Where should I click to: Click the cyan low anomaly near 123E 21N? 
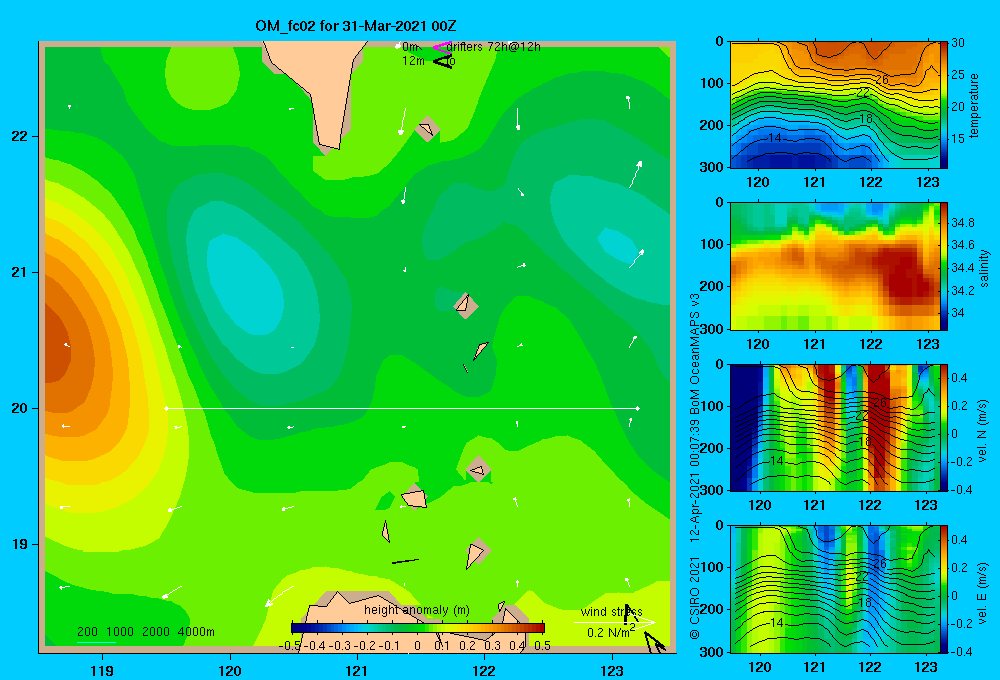pos(617,244)
